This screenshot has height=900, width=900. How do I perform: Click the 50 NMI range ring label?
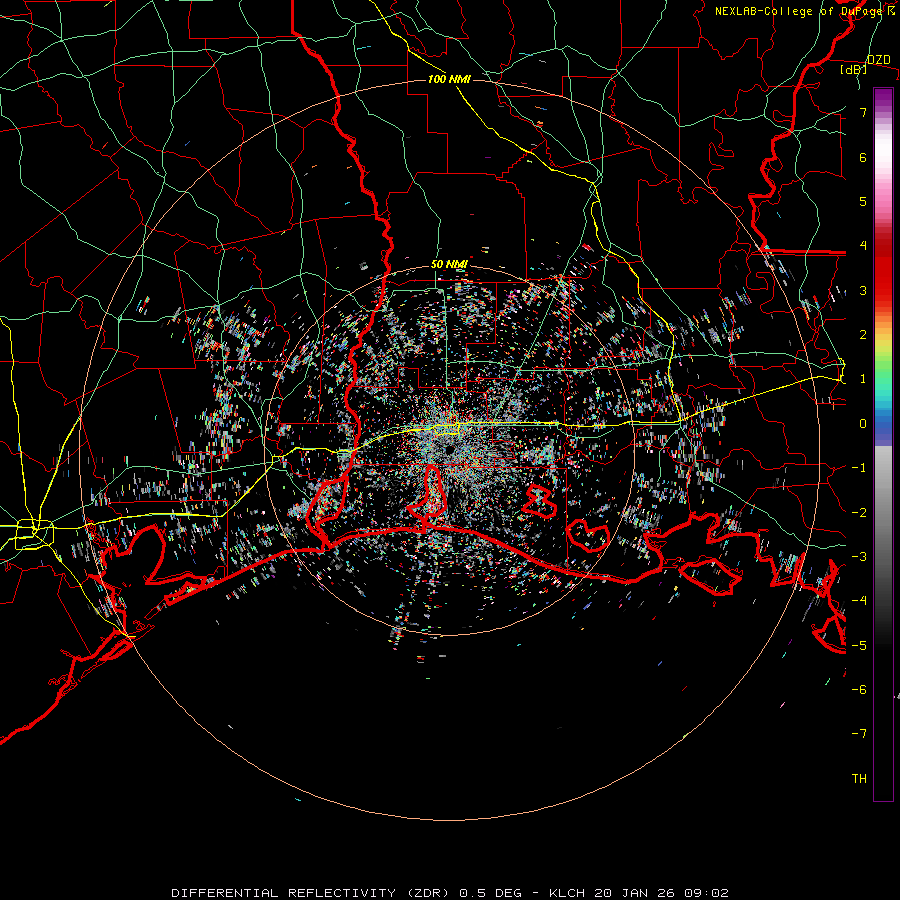point(449,264)
